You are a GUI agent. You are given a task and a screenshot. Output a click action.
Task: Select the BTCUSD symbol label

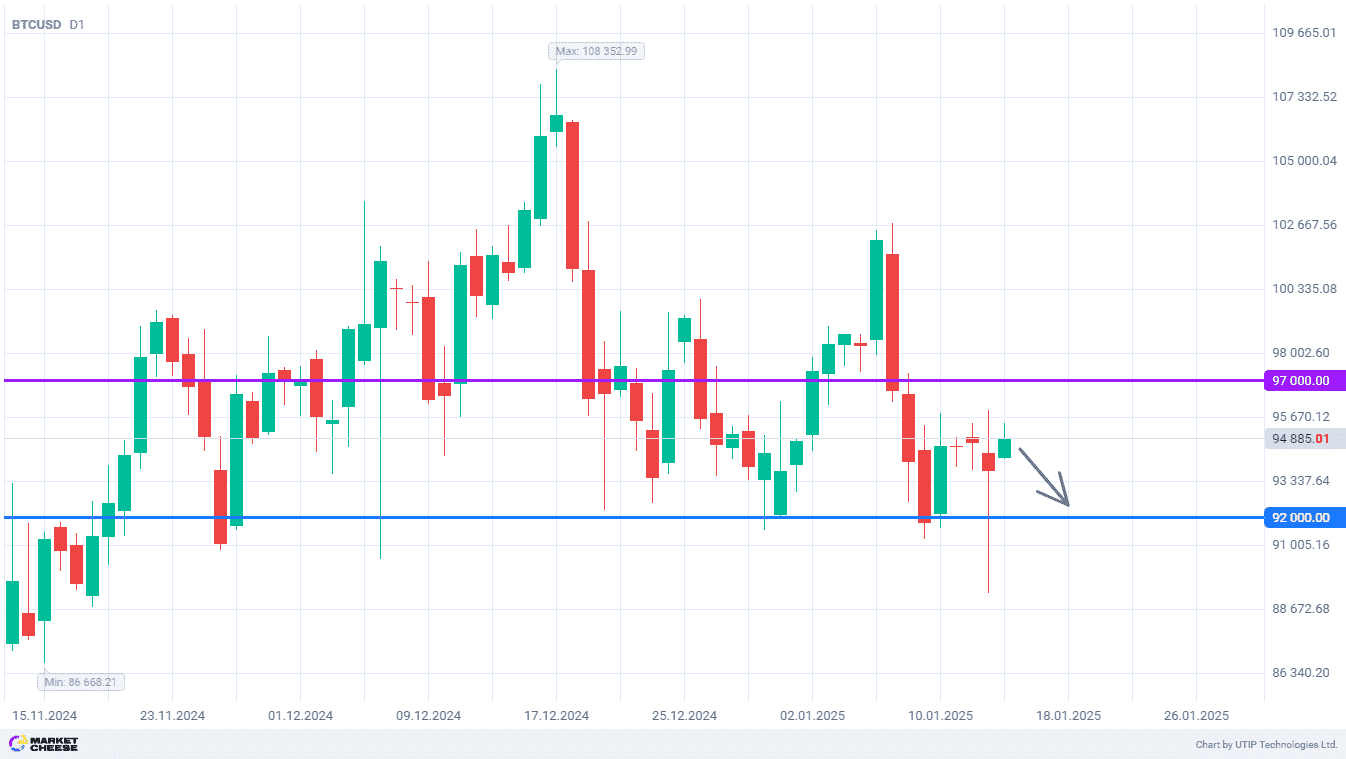coord(36,24)
